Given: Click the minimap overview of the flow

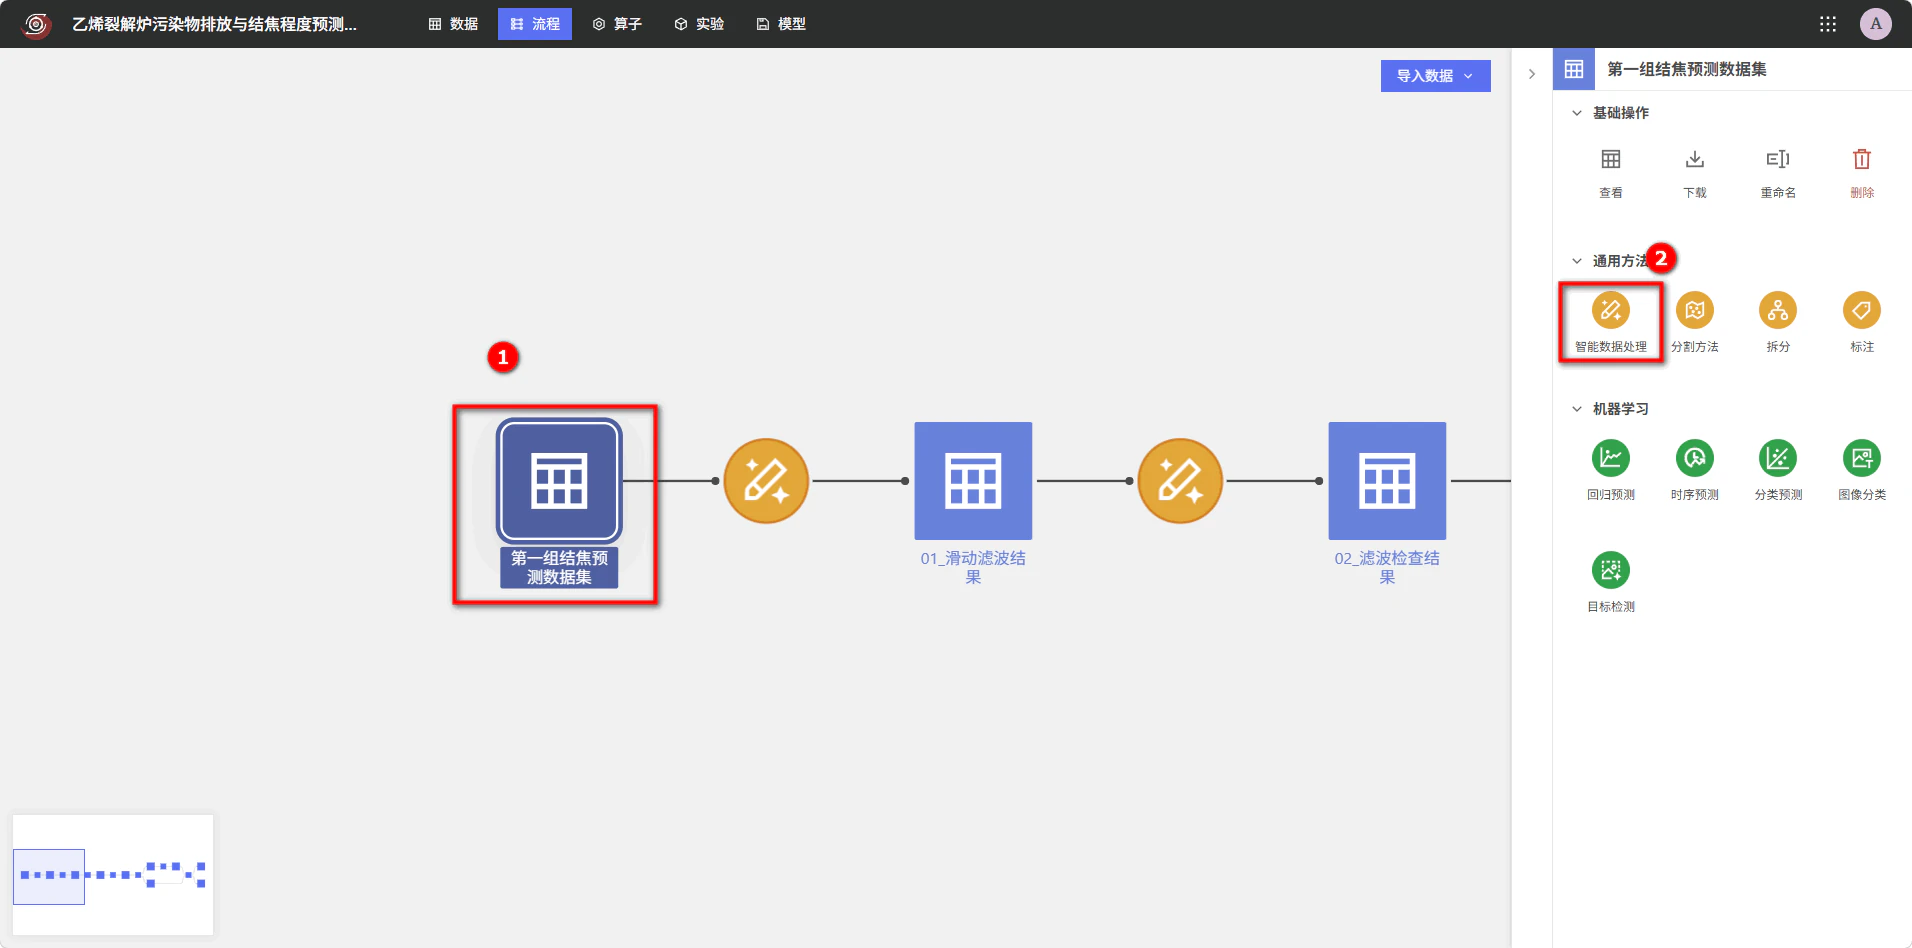Looking at the screenshot, I should (x=113, y=875).
